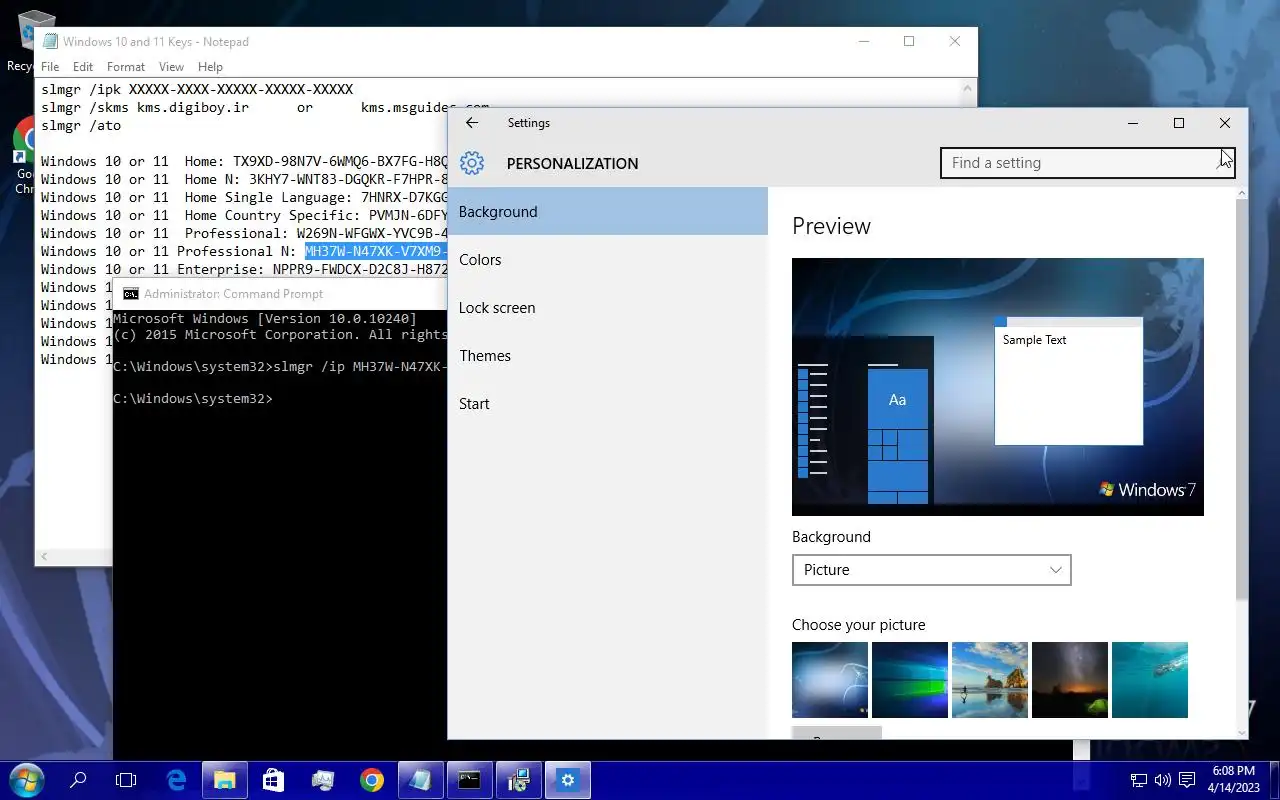Click the Preview heading in Settings
Viewport: 1280px width, 800px height.
click(831, 226)
